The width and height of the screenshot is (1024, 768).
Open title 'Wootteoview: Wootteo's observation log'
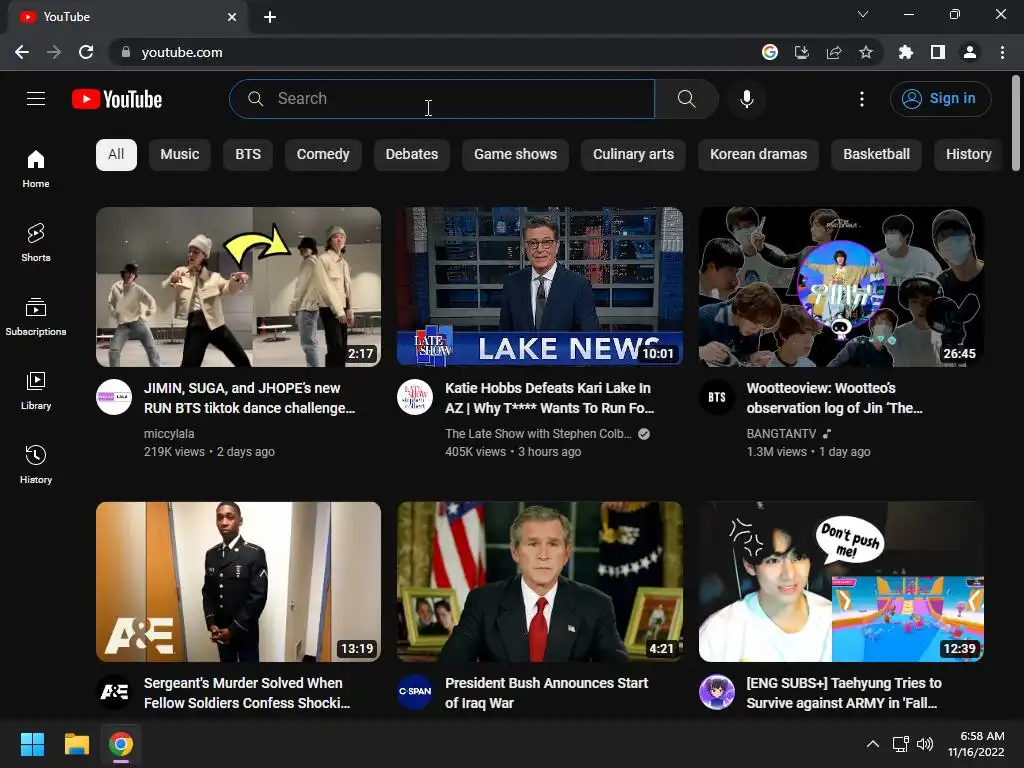coord(835,398)
